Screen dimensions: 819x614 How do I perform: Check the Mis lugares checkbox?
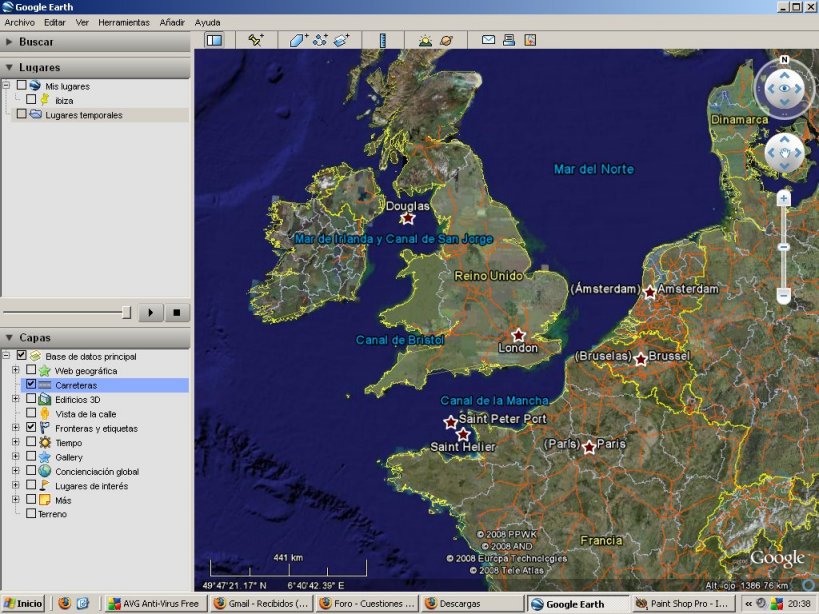21,85
